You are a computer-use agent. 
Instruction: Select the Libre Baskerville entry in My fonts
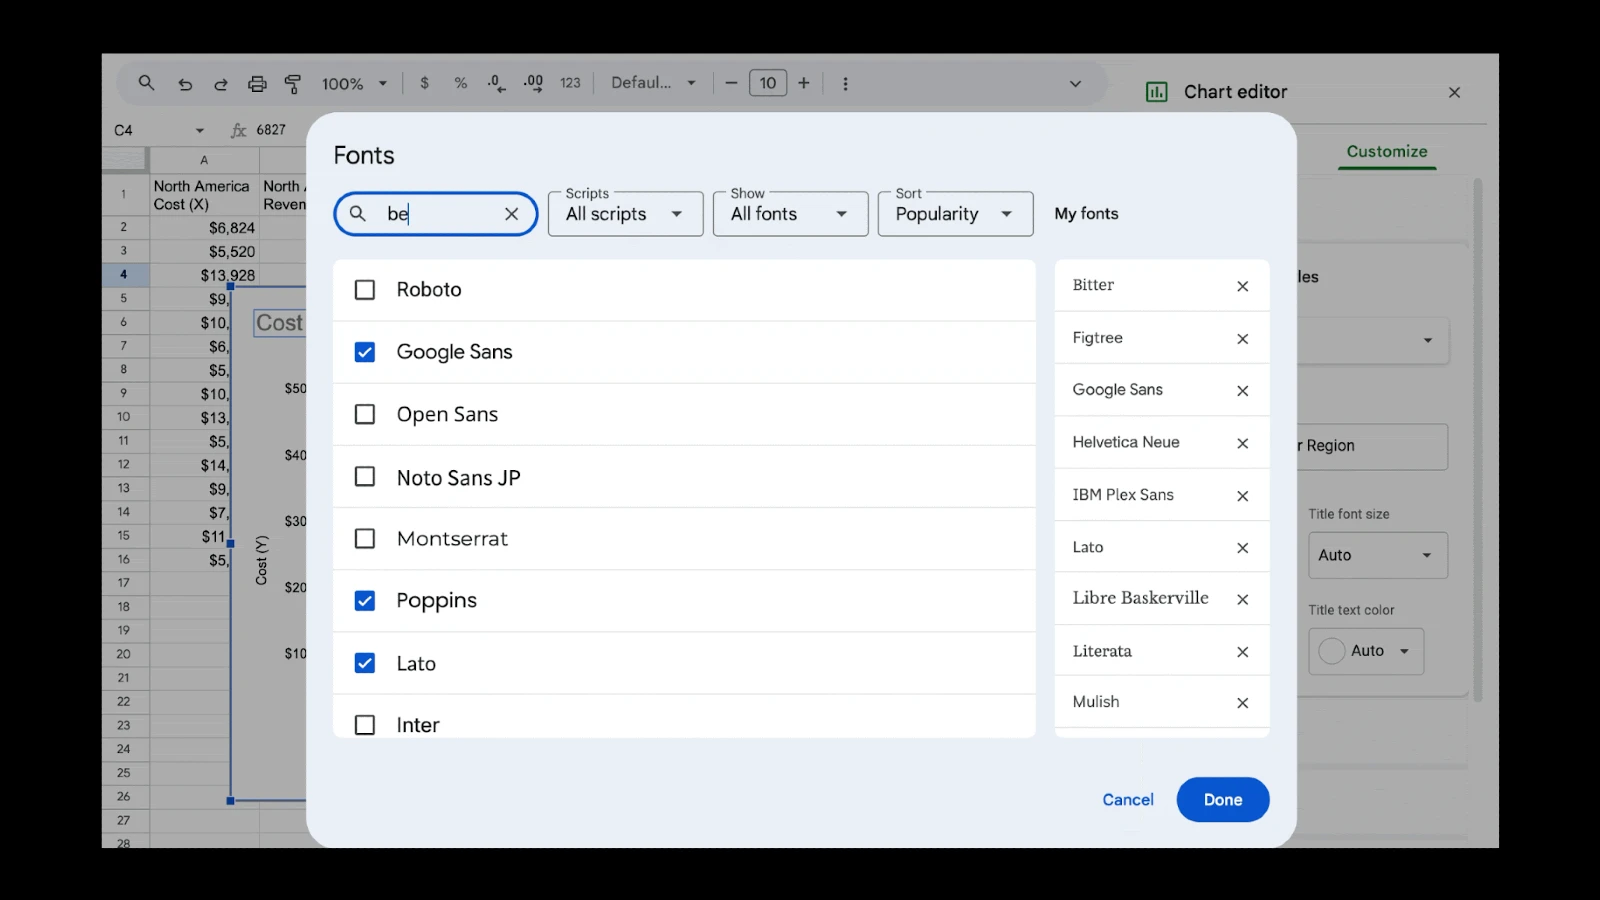coord(1140,598)
